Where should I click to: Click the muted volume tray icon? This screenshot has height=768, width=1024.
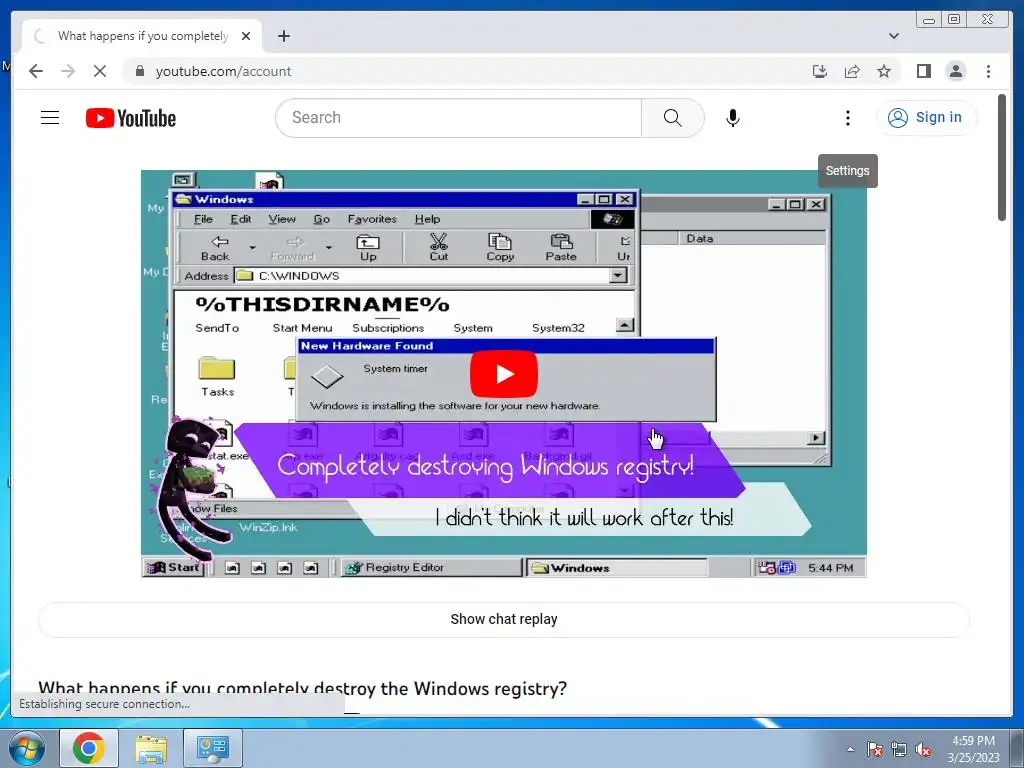(x=923, y=749)
